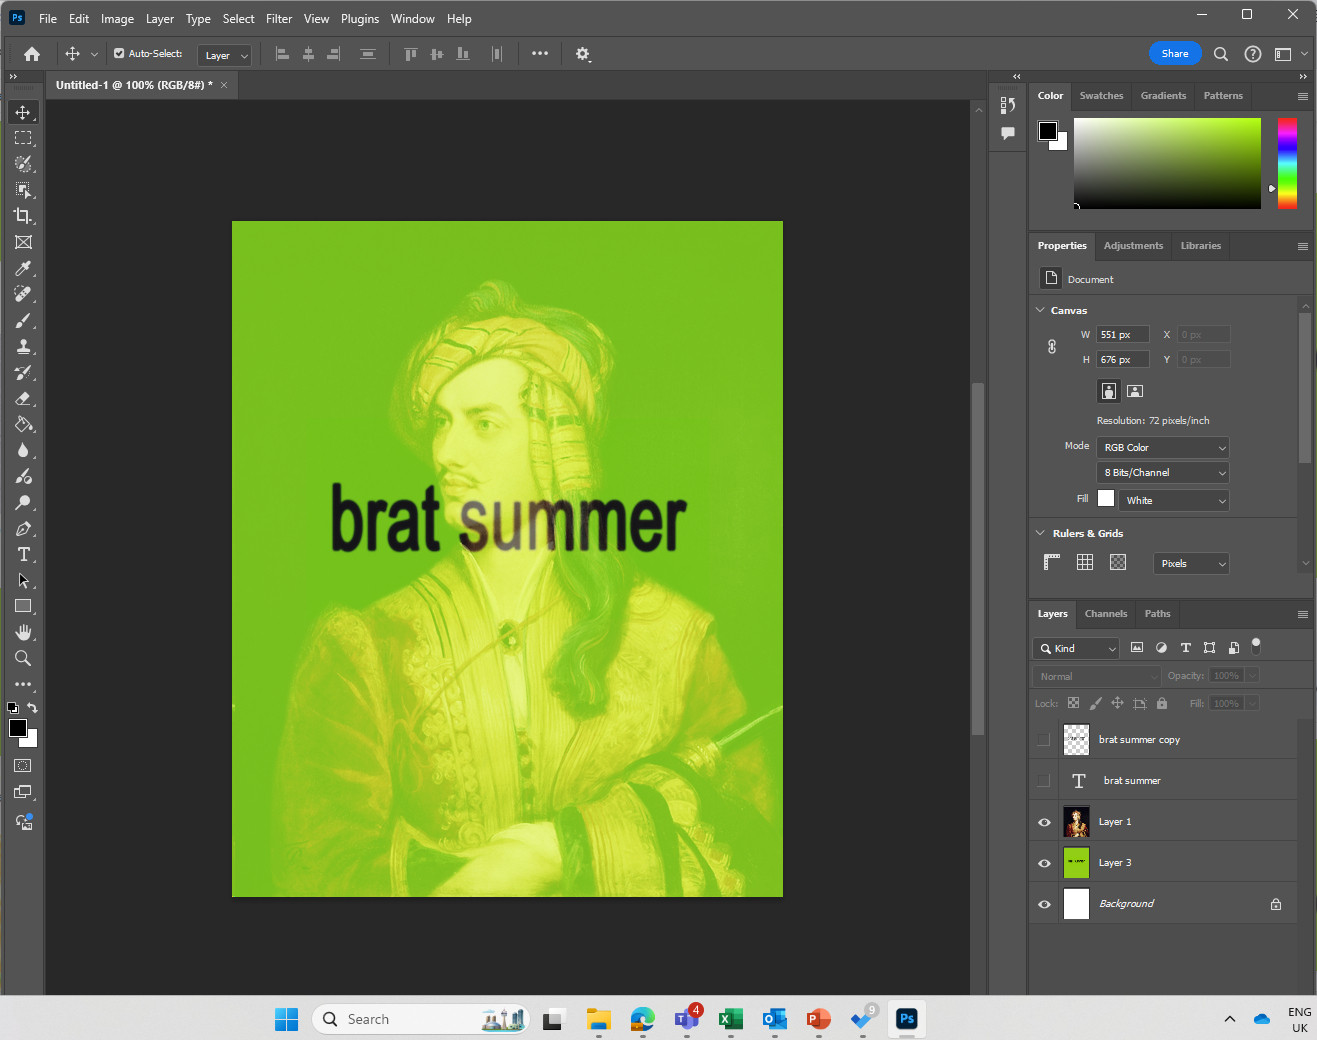Select the Quick Selection tool
1317x1040 pixels.
(x=23, y=164)
